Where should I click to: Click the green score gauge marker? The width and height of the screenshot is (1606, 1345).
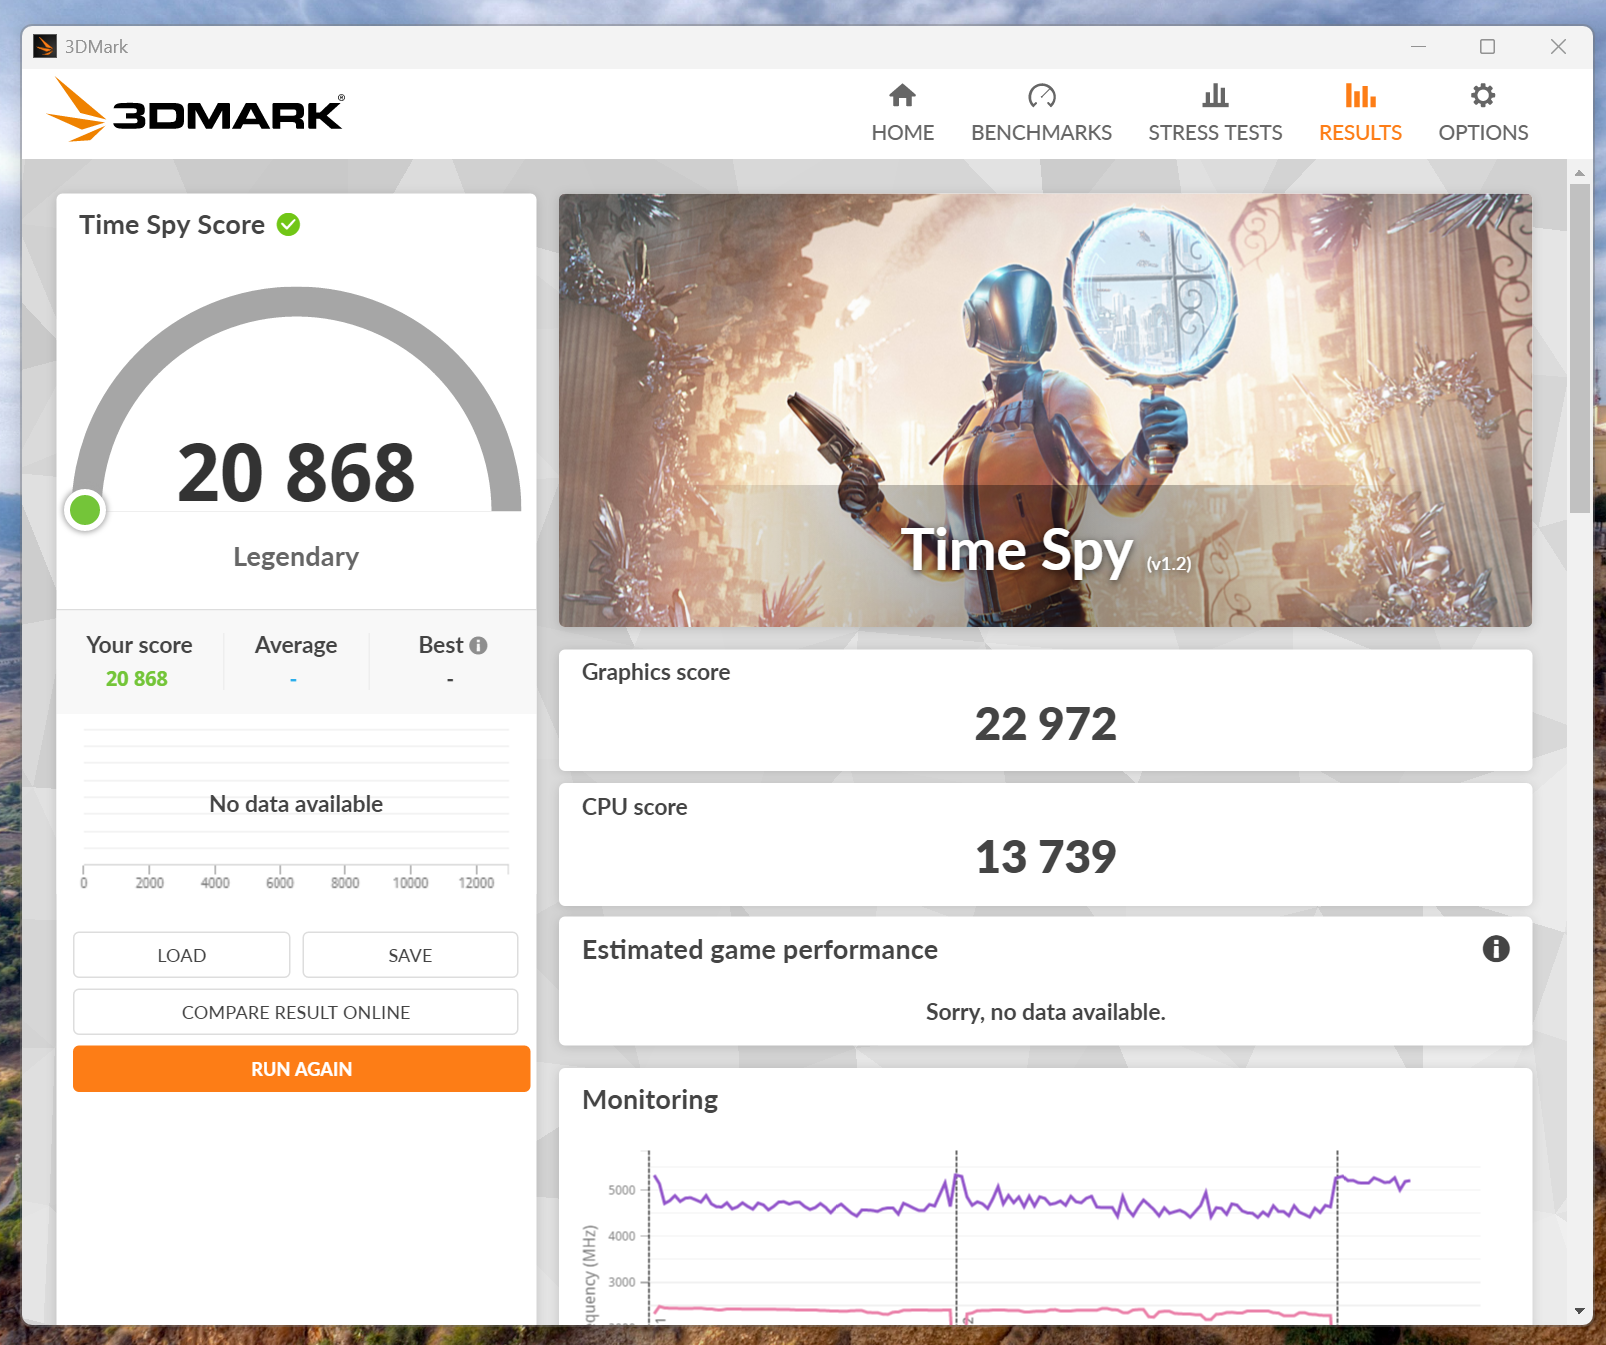pyautogui.click(x=85, y=510)
